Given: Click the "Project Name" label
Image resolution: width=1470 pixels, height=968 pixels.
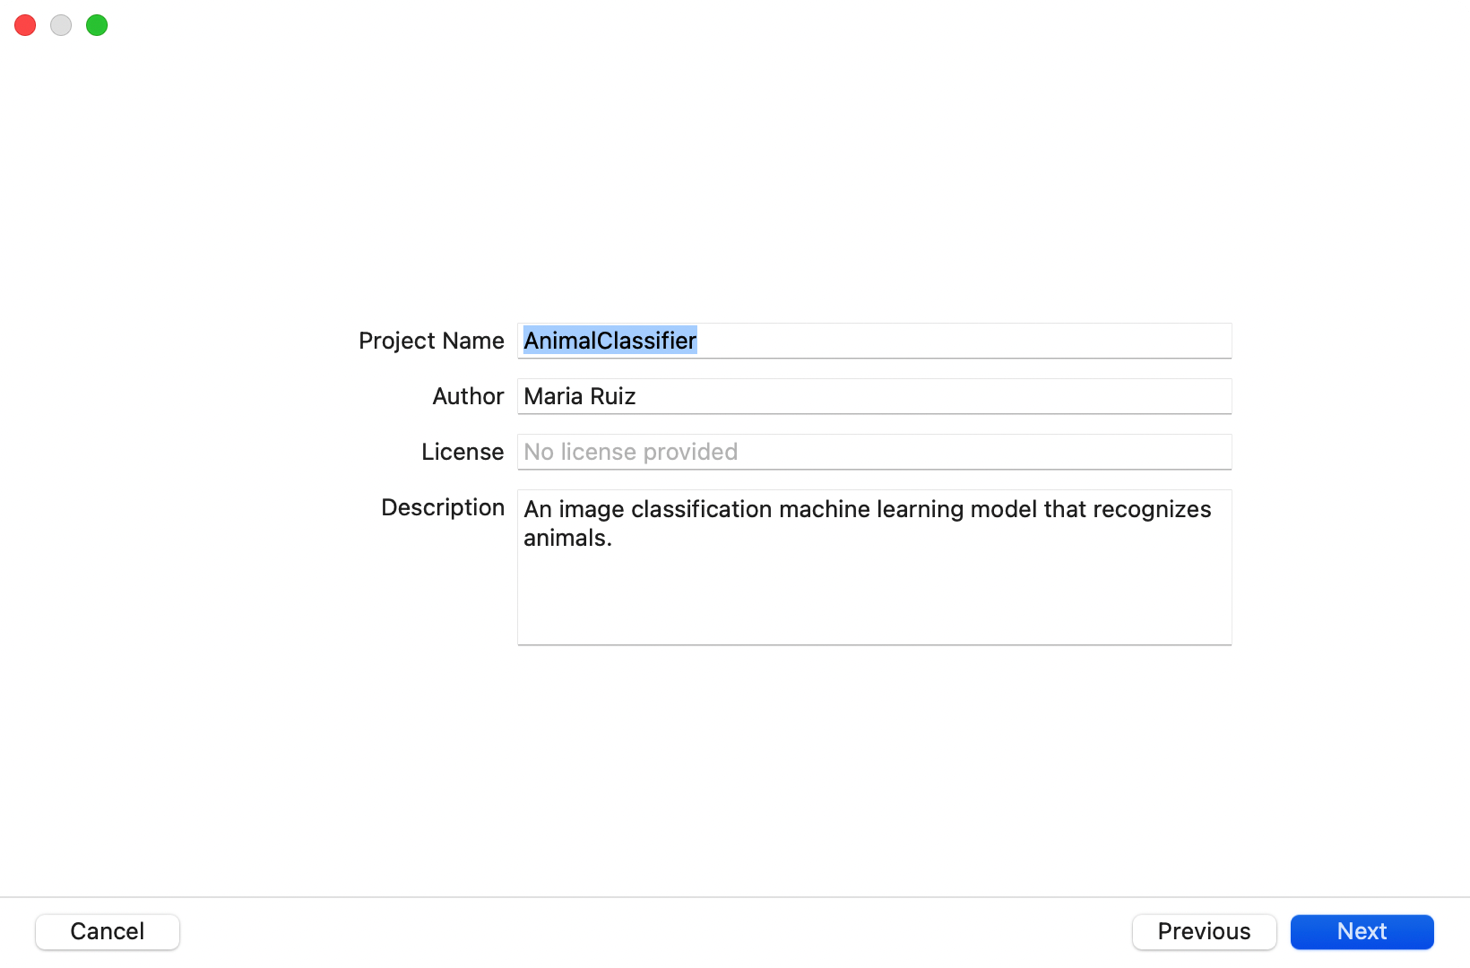Looking at the screenshot, I should coord(431,341).
